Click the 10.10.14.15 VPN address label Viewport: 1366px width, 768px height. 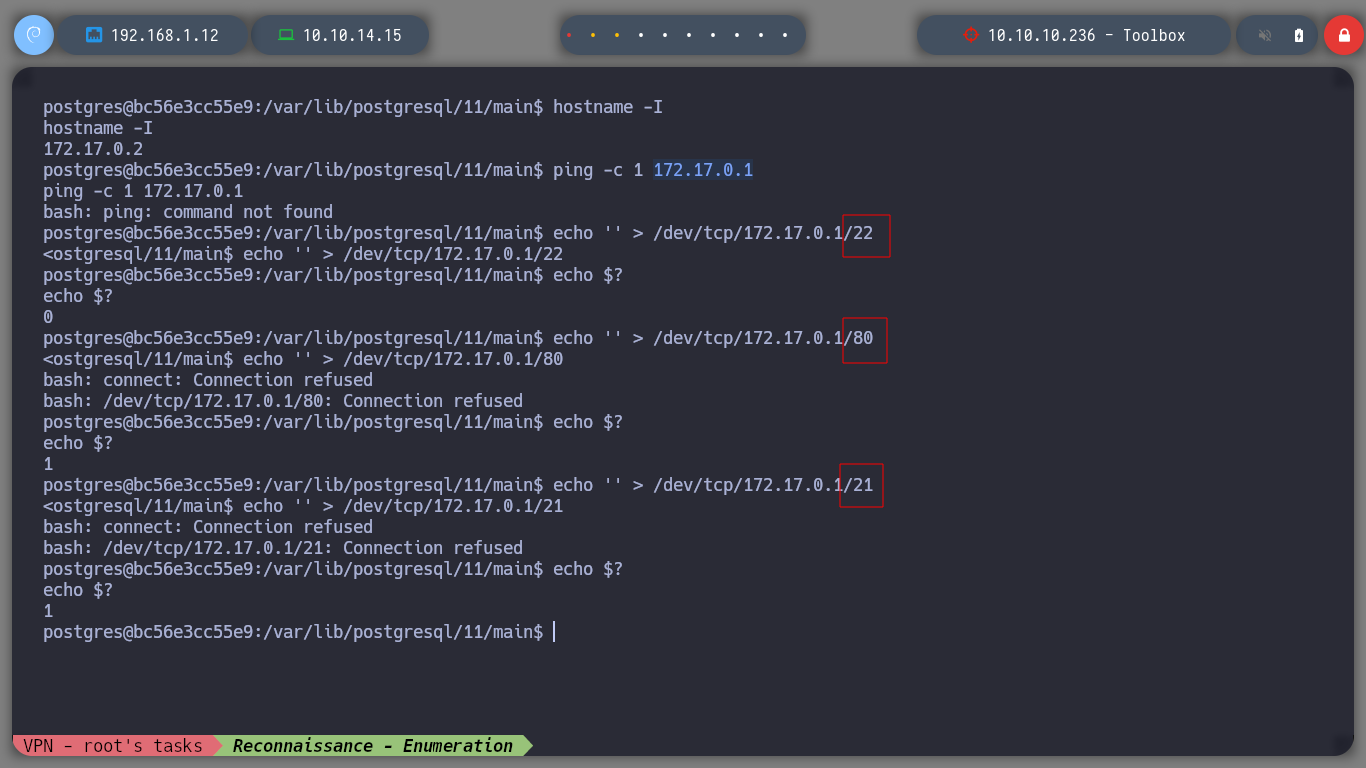click(x=352, y=35)
